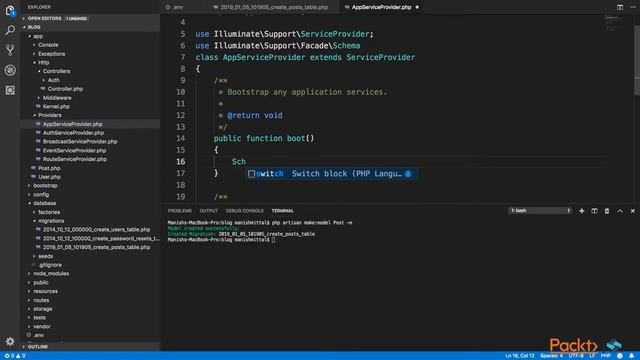Viewport: 640px width, 360px height.
Task: Accept the switch block suggestion
Action: [331, 174]
